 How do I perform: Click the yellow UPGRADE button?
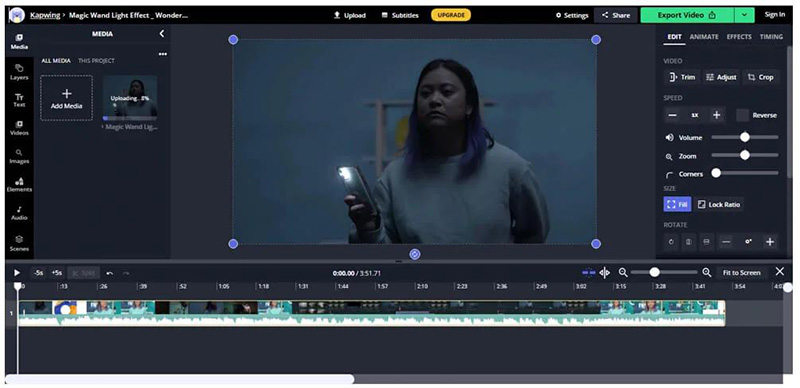(451, 15)
